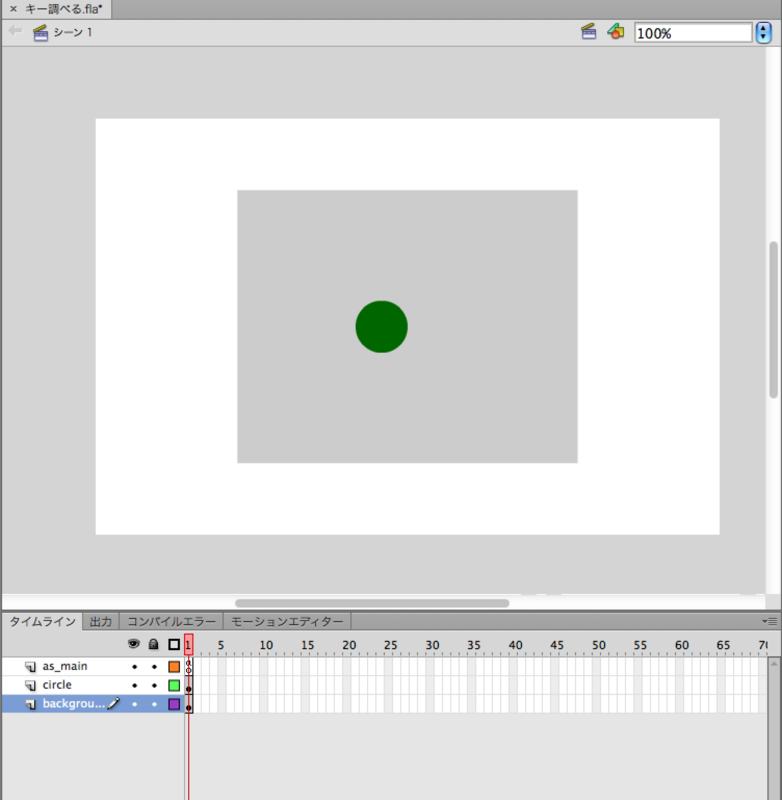Viewport: 782px width, 800px height.
Task: Click the as_main layer page icon
Action: pyautogui.click(x=31, y=667)
